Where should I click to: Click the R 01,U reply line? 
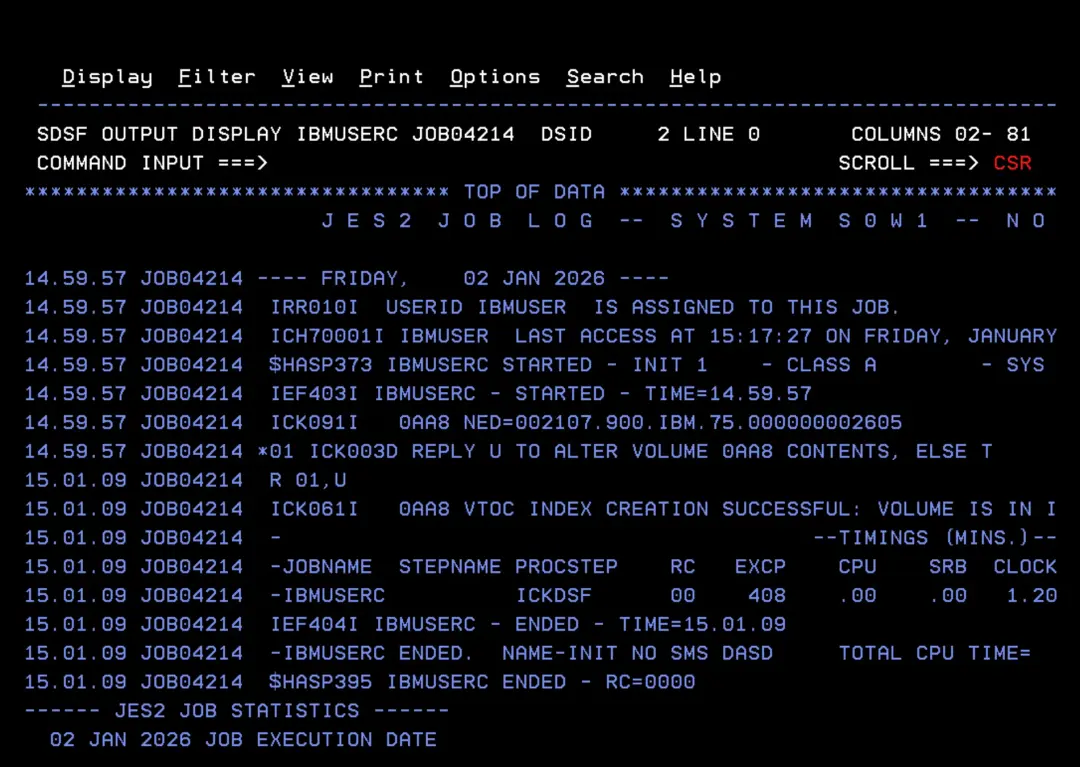coord(308,481)
